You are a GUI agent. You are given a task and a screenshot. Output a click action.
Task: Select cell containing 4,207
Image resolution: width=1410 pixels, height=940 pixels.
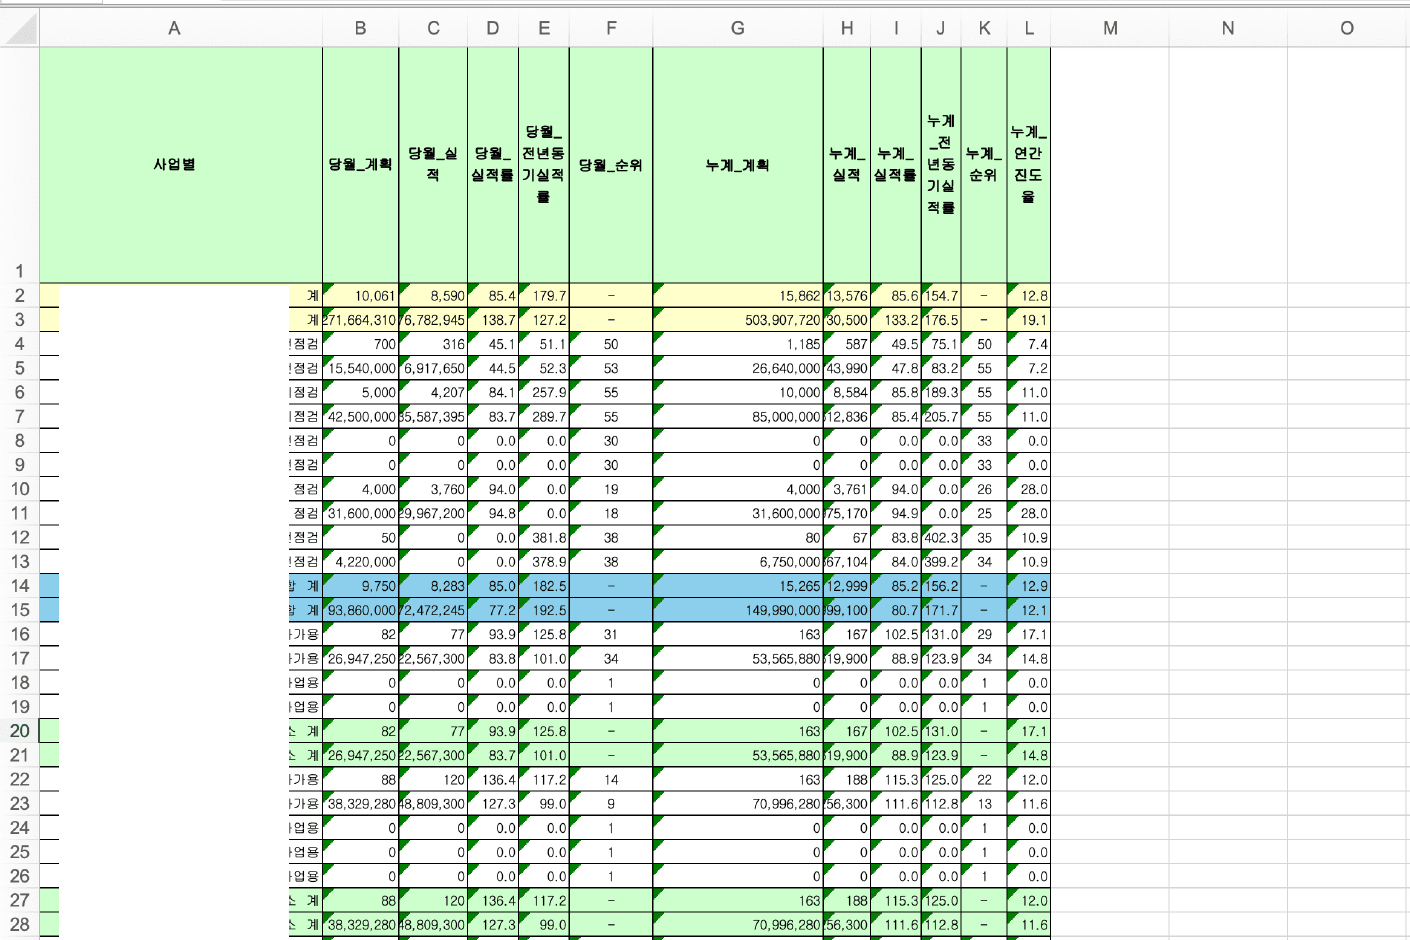click(x=433, y=393)
